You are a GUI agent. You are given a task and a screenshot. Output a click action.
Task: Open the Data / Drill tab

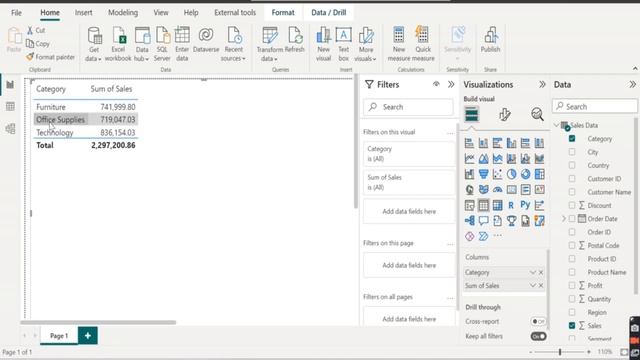[x=329, y=13]
